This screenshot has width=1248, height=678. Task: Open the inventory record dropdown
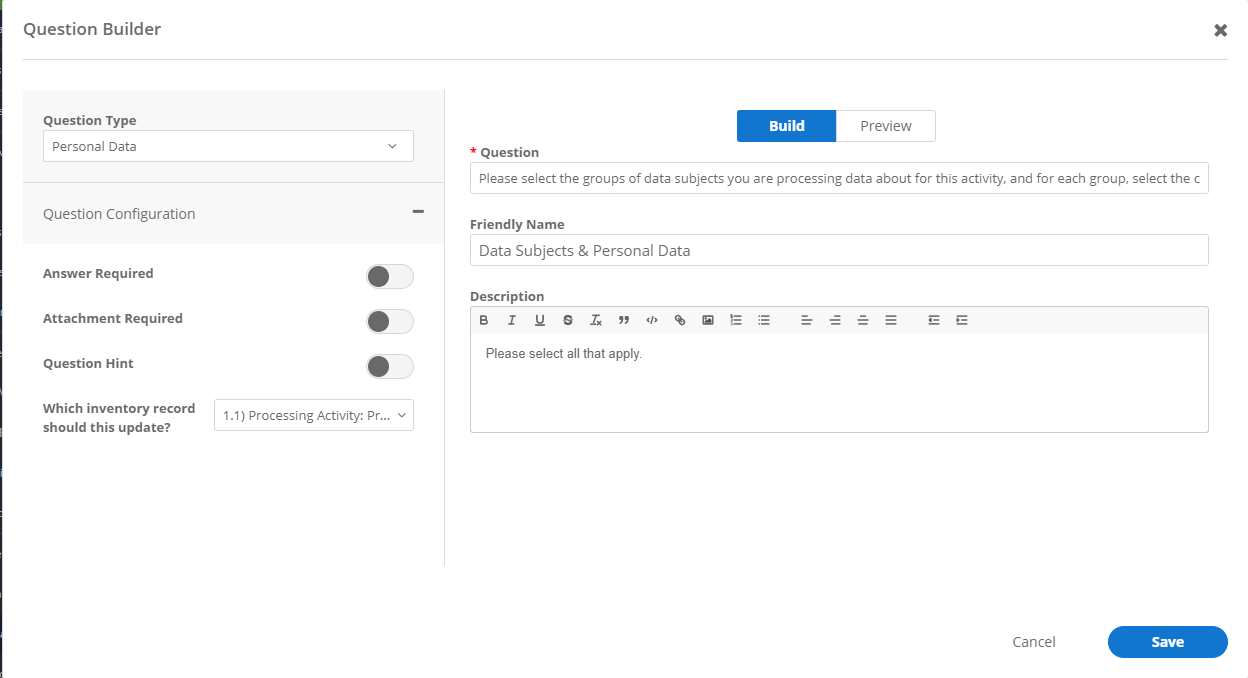pos(313,415)
